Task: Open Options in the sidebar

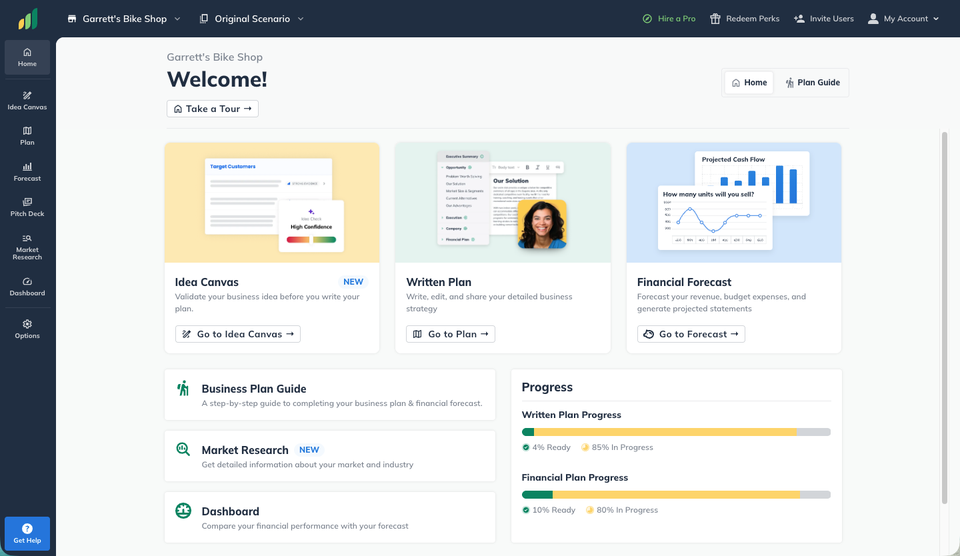Action: [x=27, y=329]
